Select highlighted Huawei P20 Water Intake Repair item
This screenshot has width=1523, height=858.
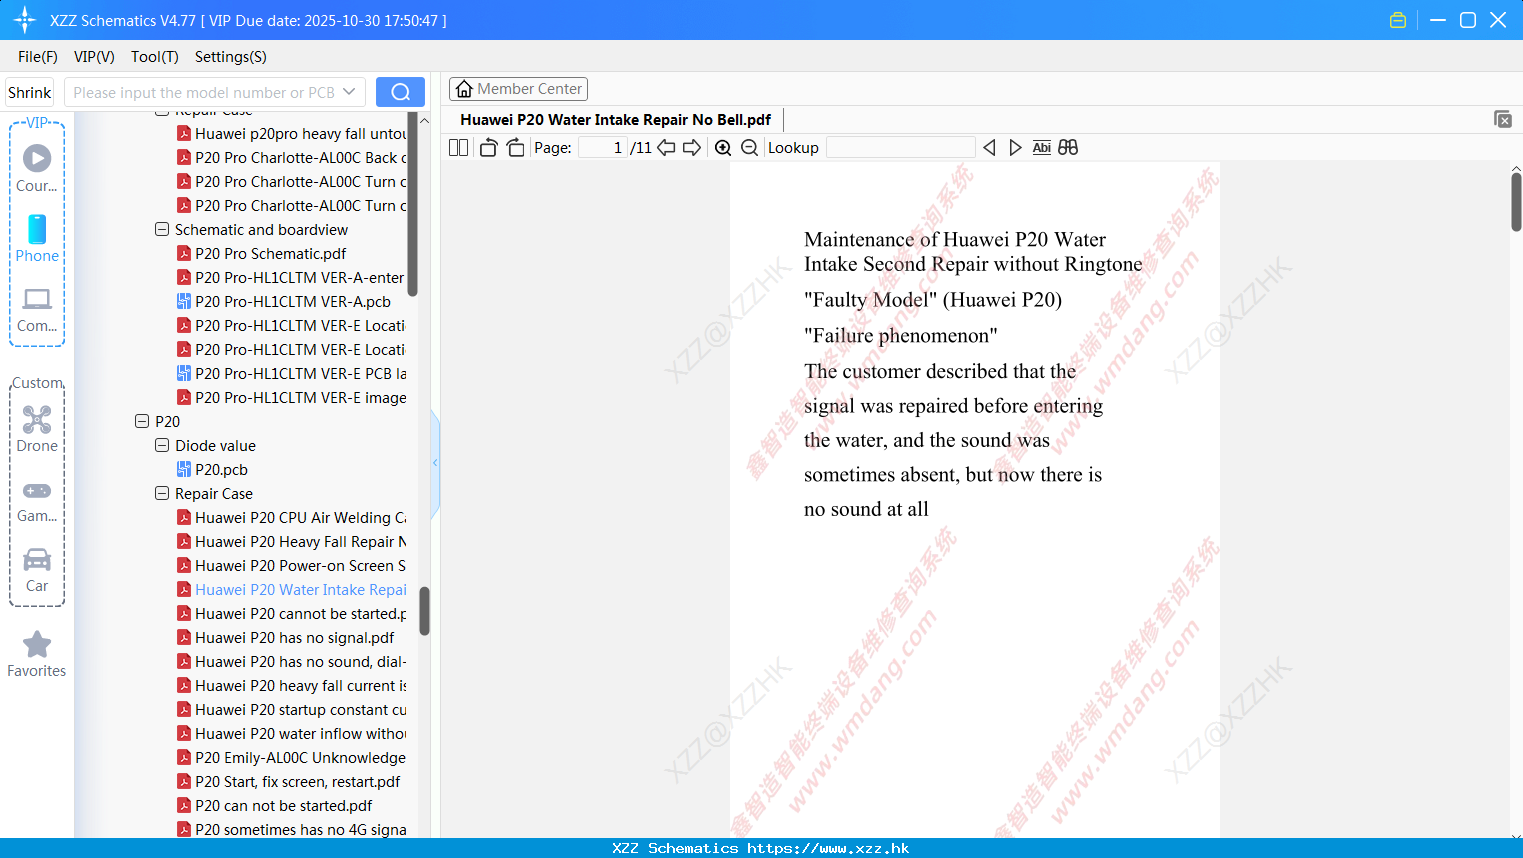[x=291, y=589]
